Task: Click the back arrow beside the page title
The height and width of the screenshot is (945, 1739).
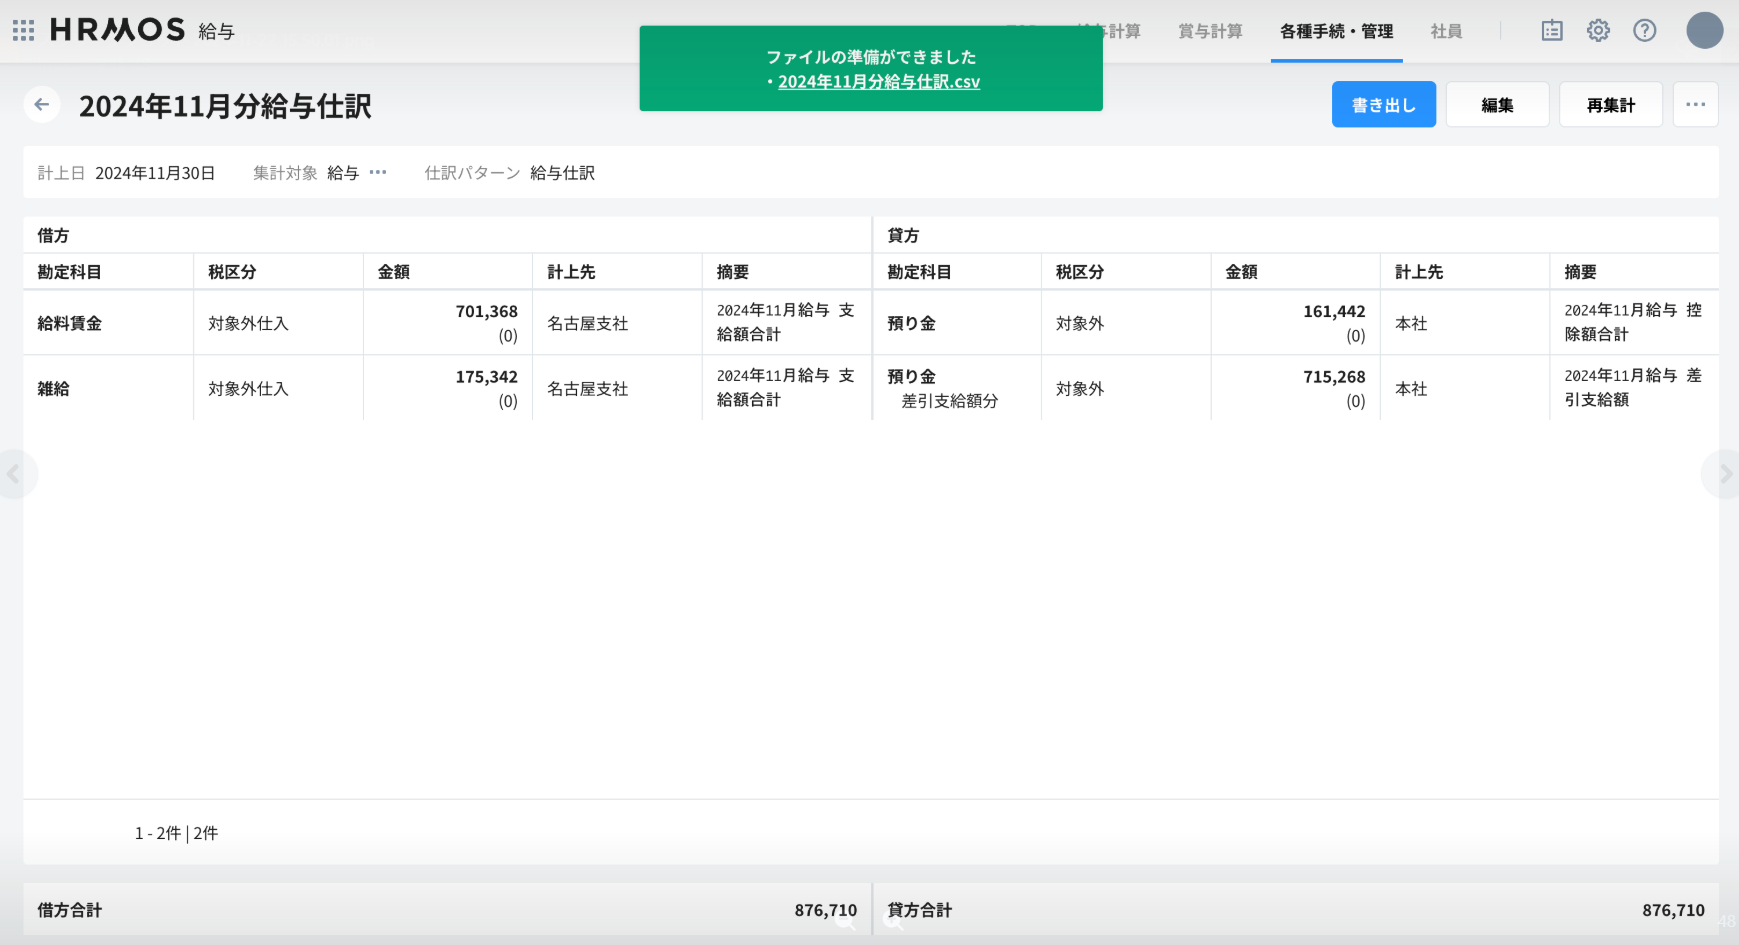Action: pos(42,105)
